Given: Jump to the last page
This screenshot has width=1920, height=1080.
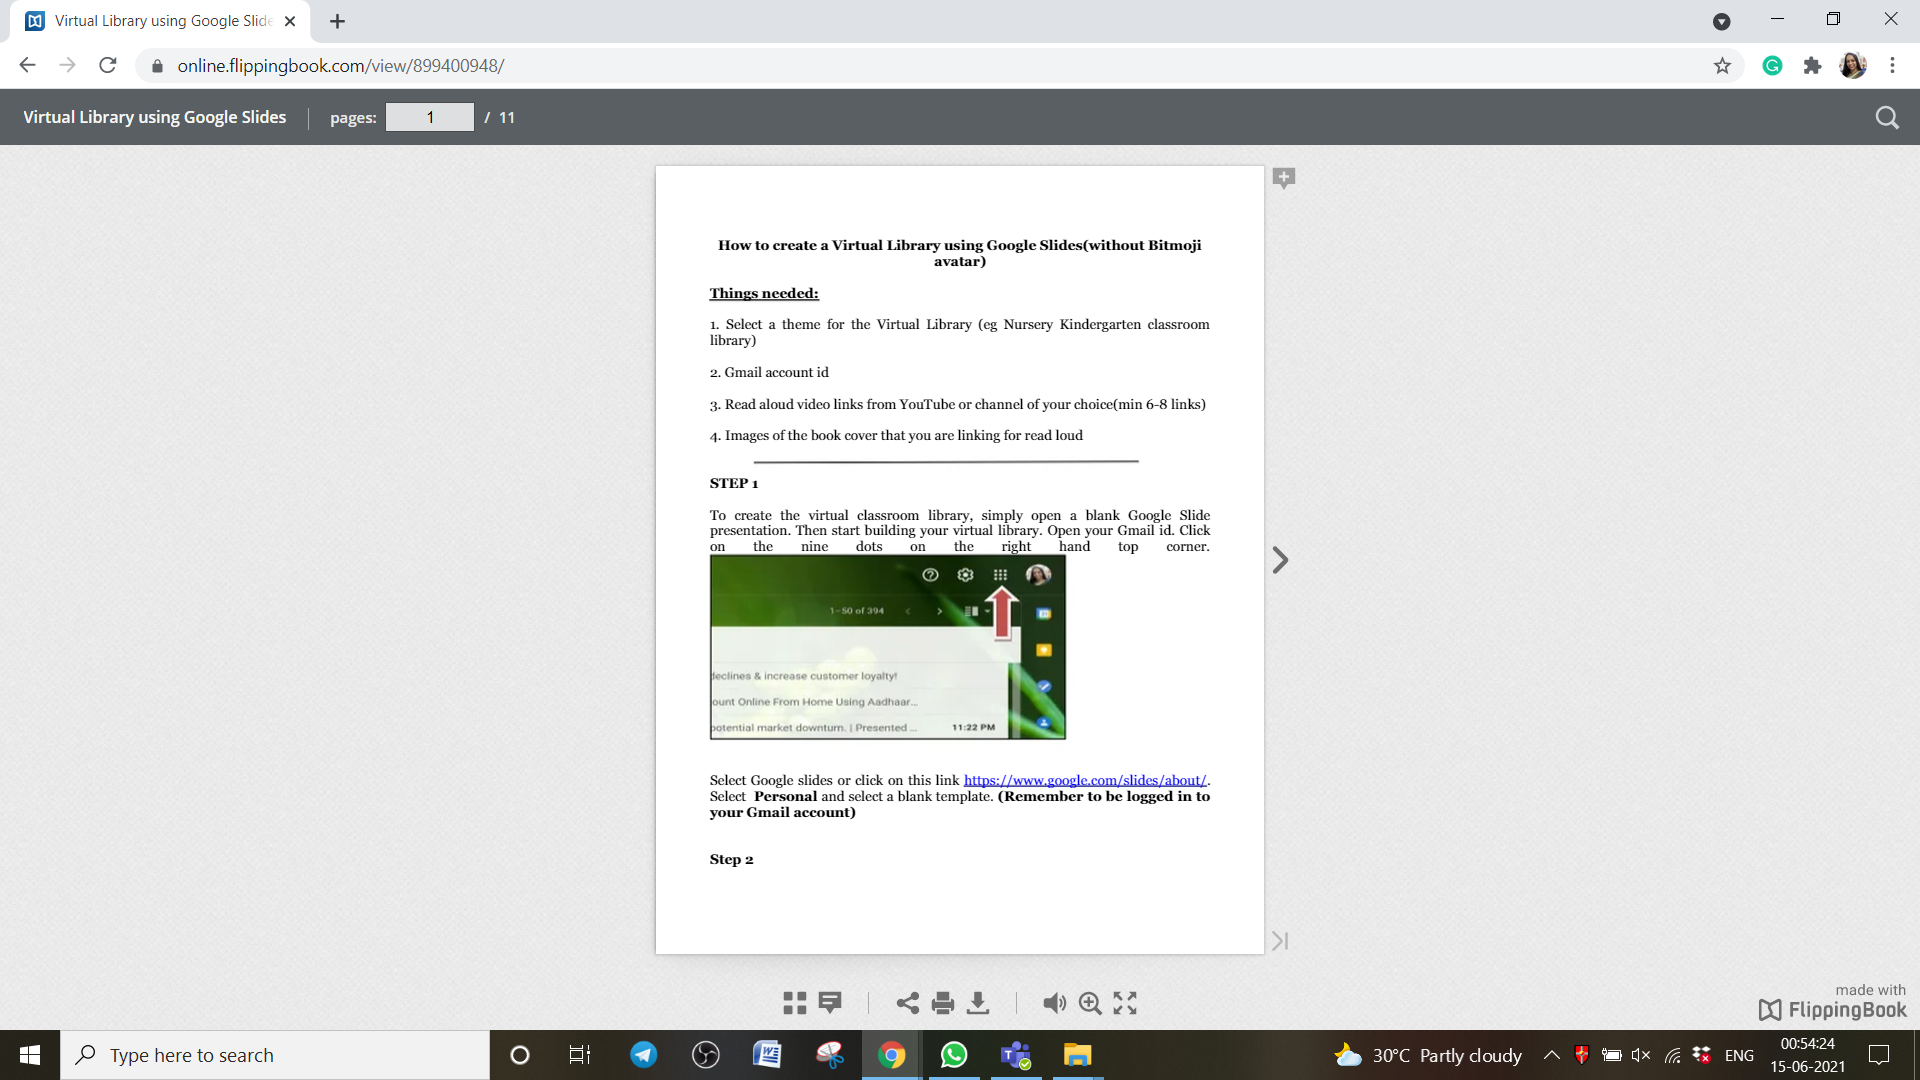Looking at the screenshot, I should point(1280,941).
